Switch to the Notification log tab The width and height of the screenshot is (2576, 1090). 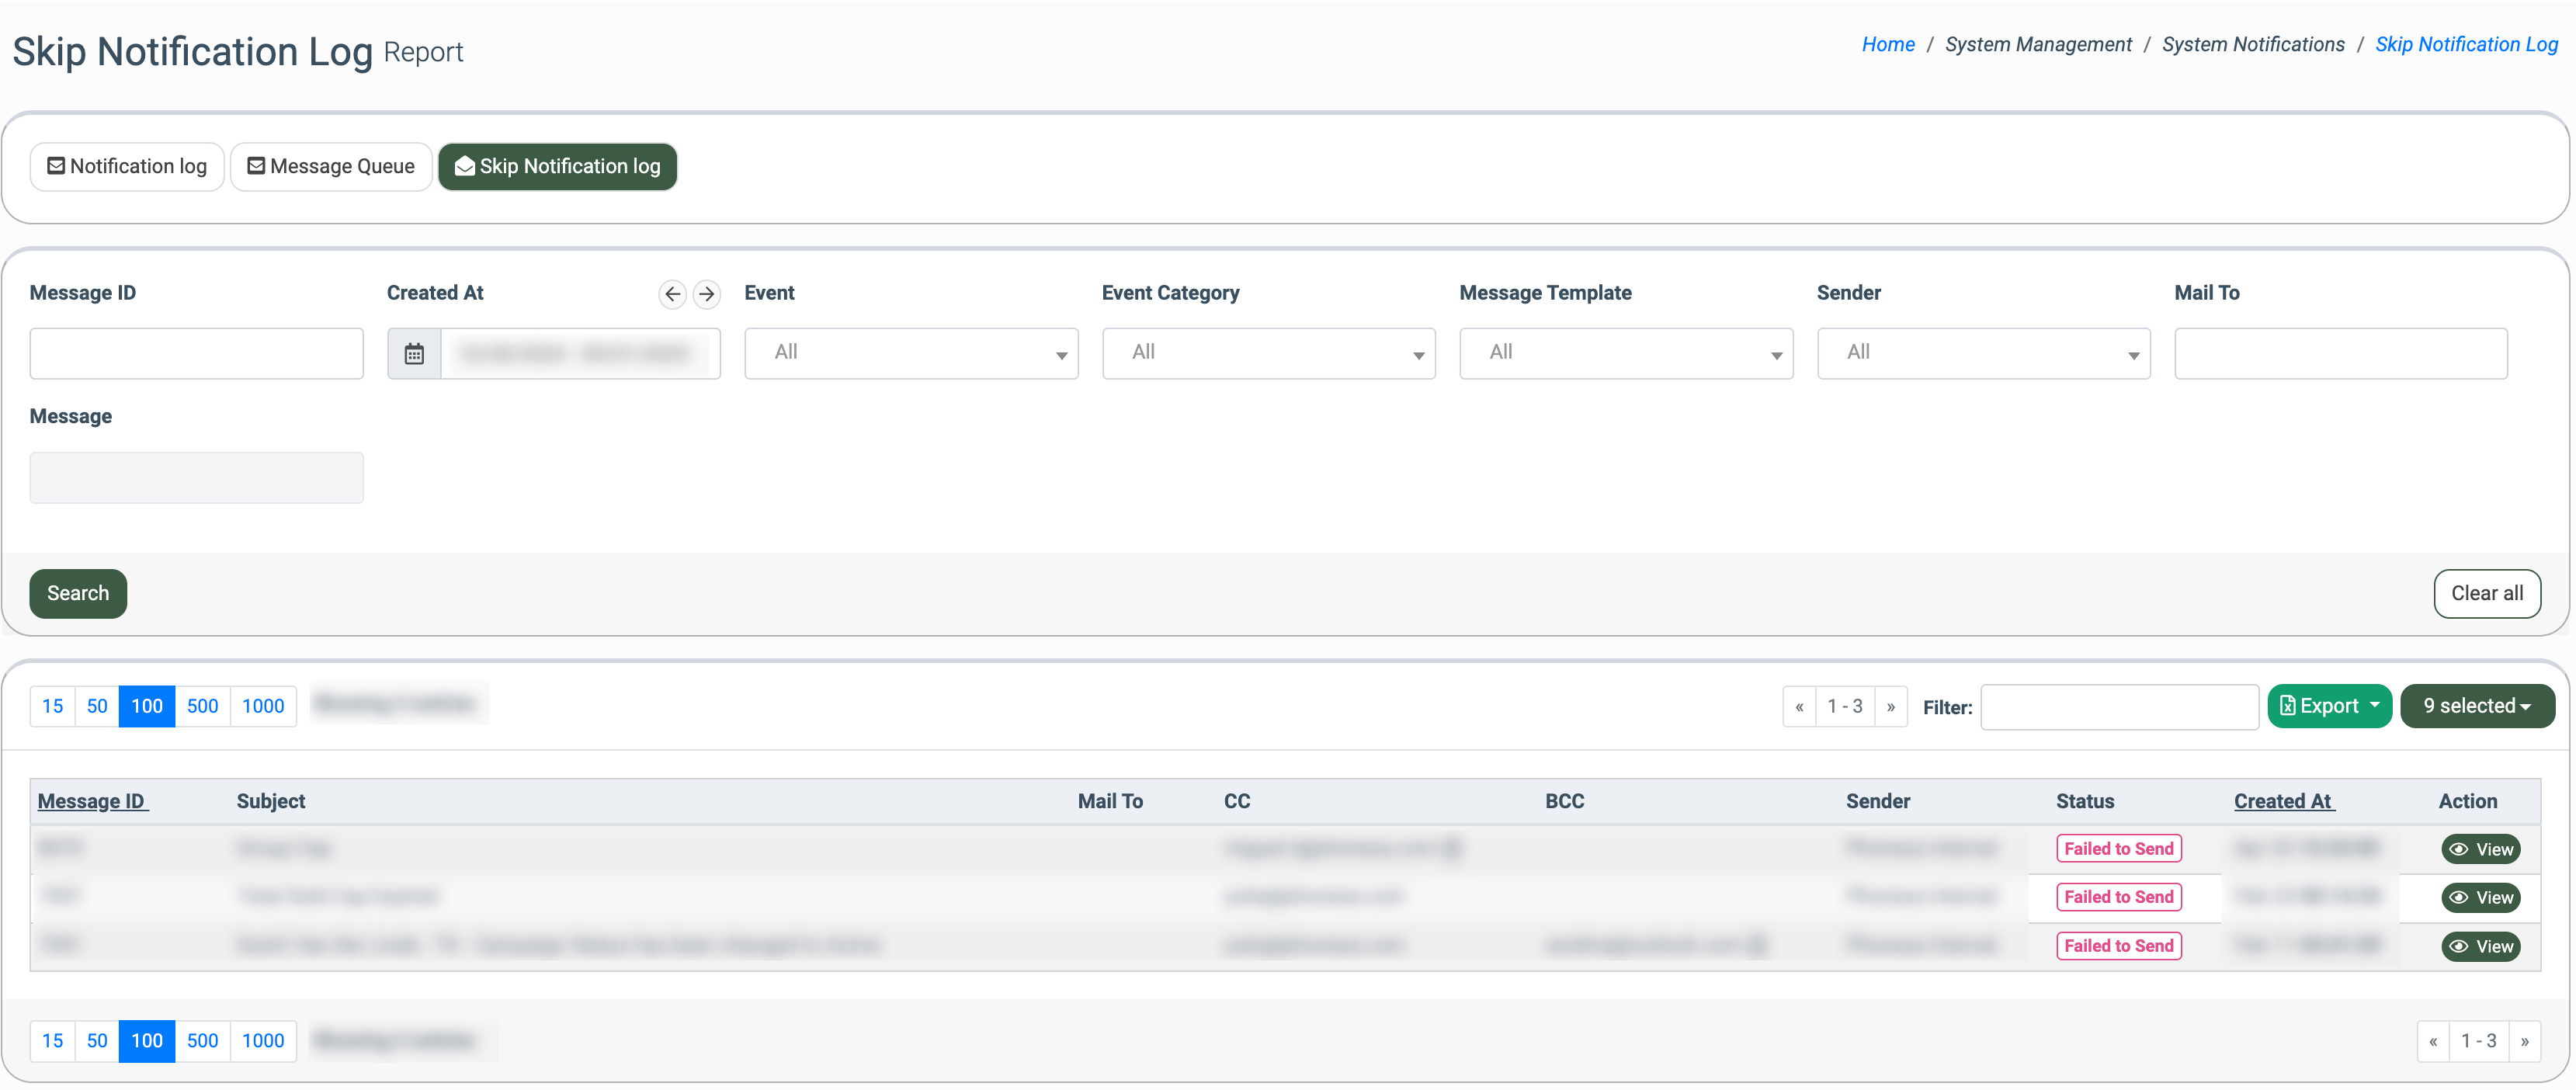tap(127, 166)
